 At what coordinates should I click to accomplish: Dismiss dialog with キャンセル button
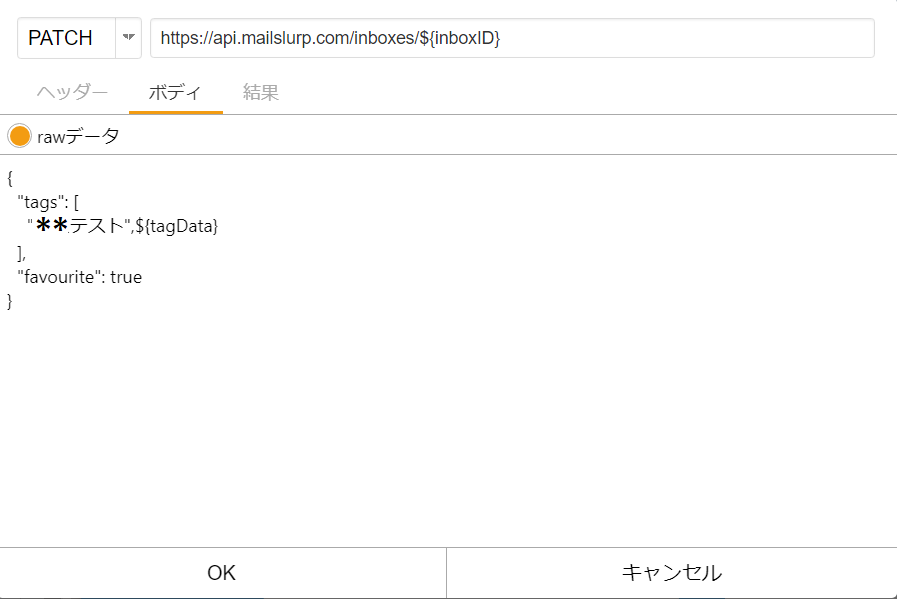[x=672, y=573]
